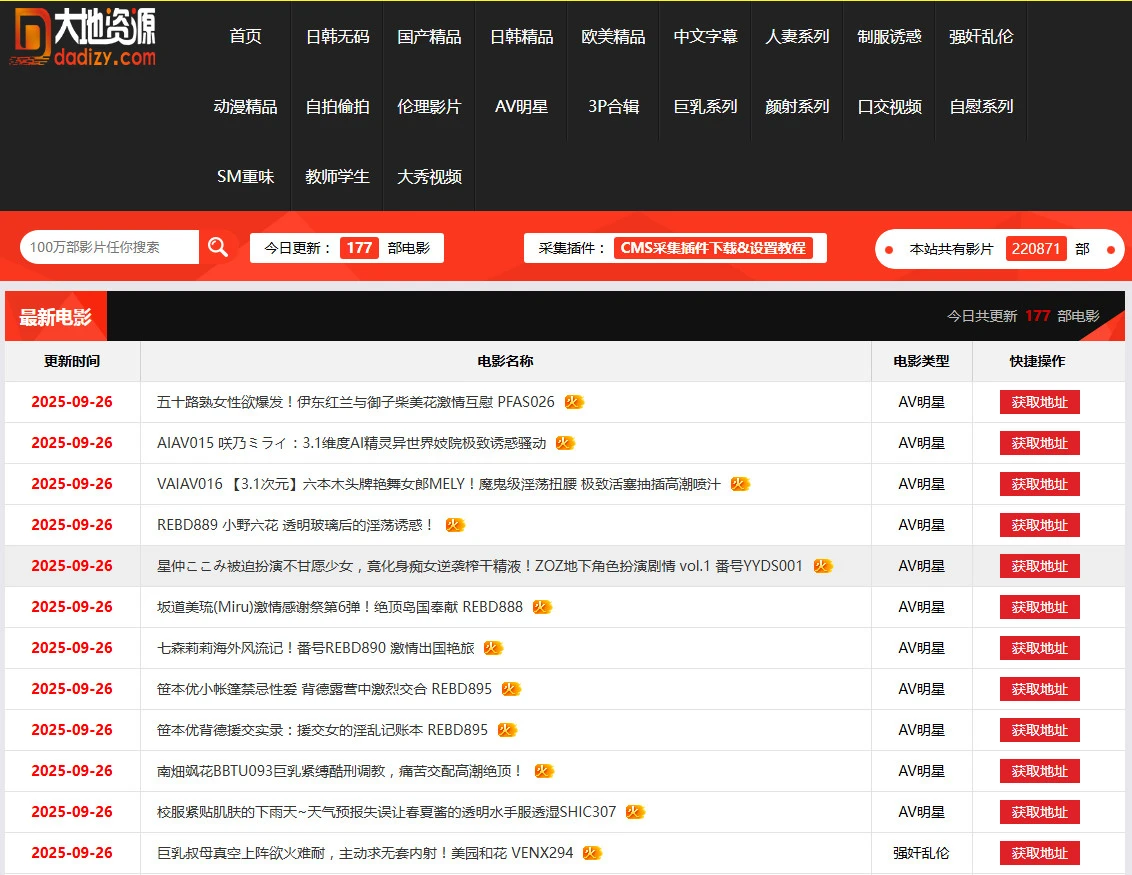Select the 动漫精品 navigation item
1132x875 pixels.
[x=245, y=107]
